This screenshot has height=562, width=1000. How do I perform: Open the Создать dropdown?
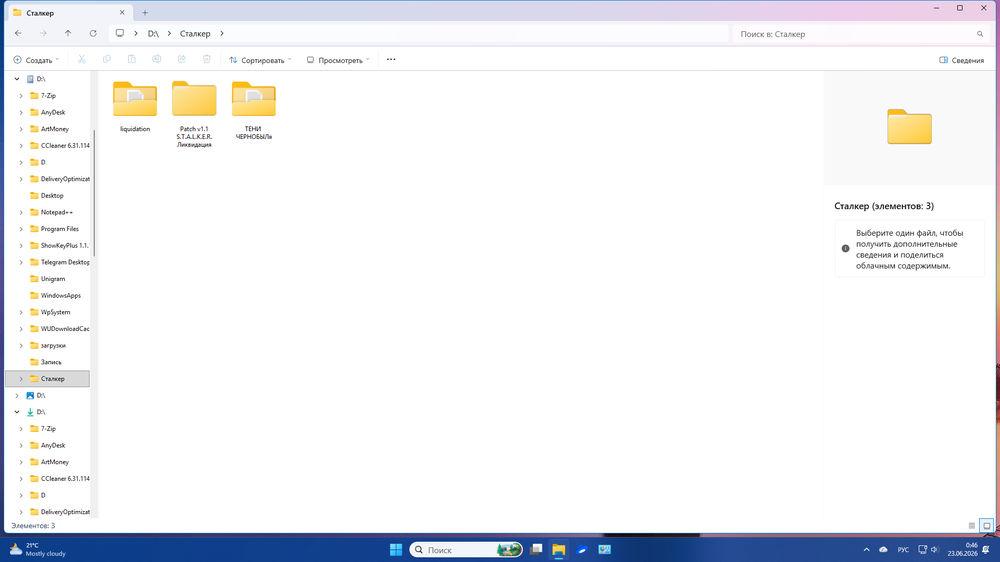(36, 60)
